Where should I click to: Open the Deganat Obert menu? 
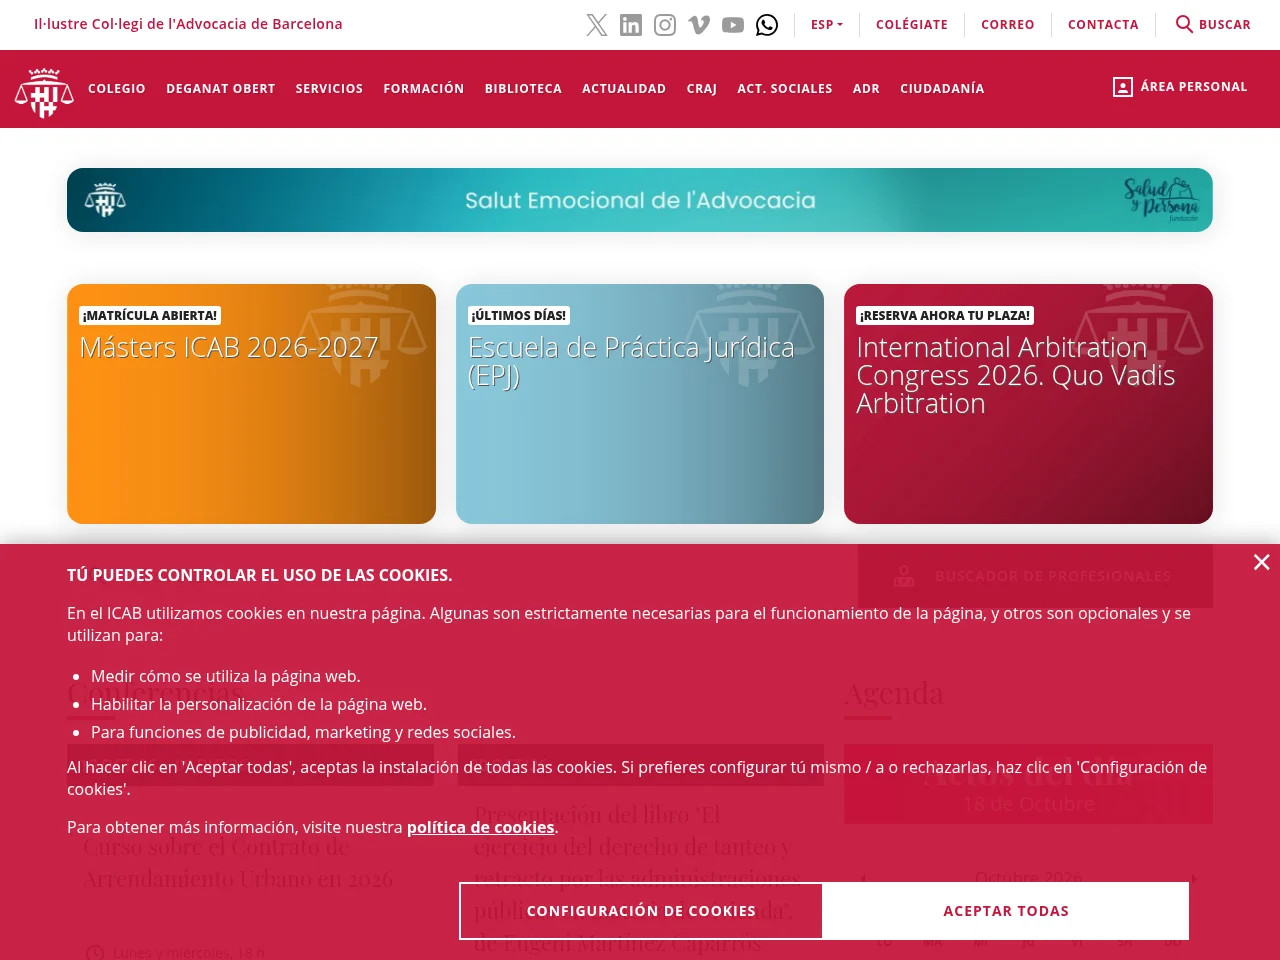pos(221,89)
